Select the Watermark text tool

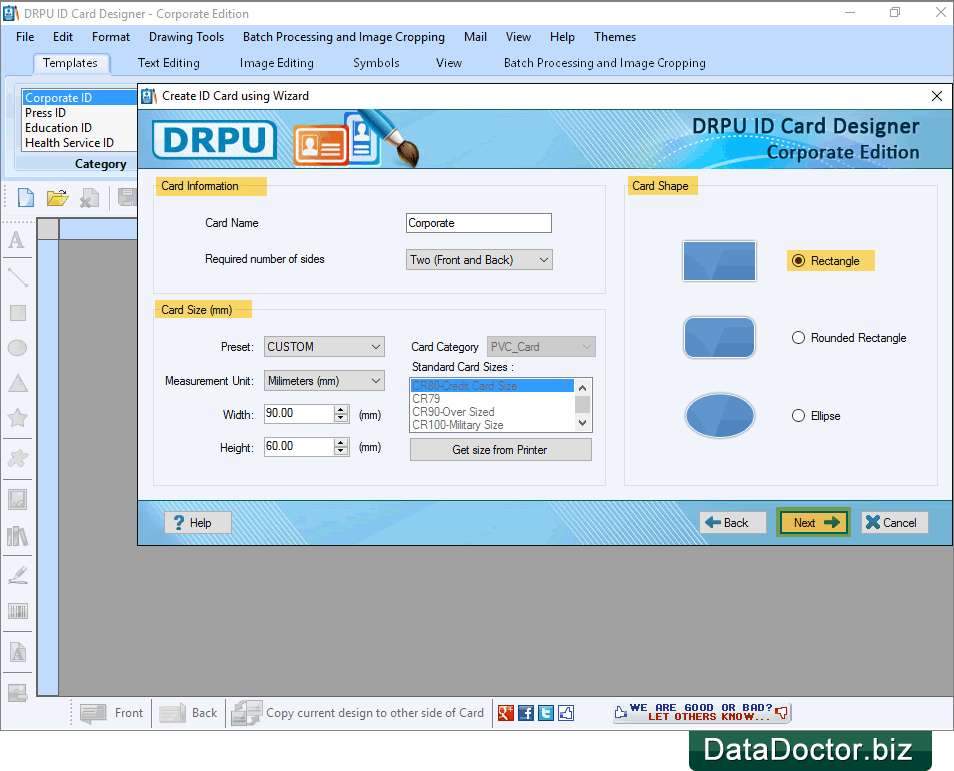click(18, 652)
